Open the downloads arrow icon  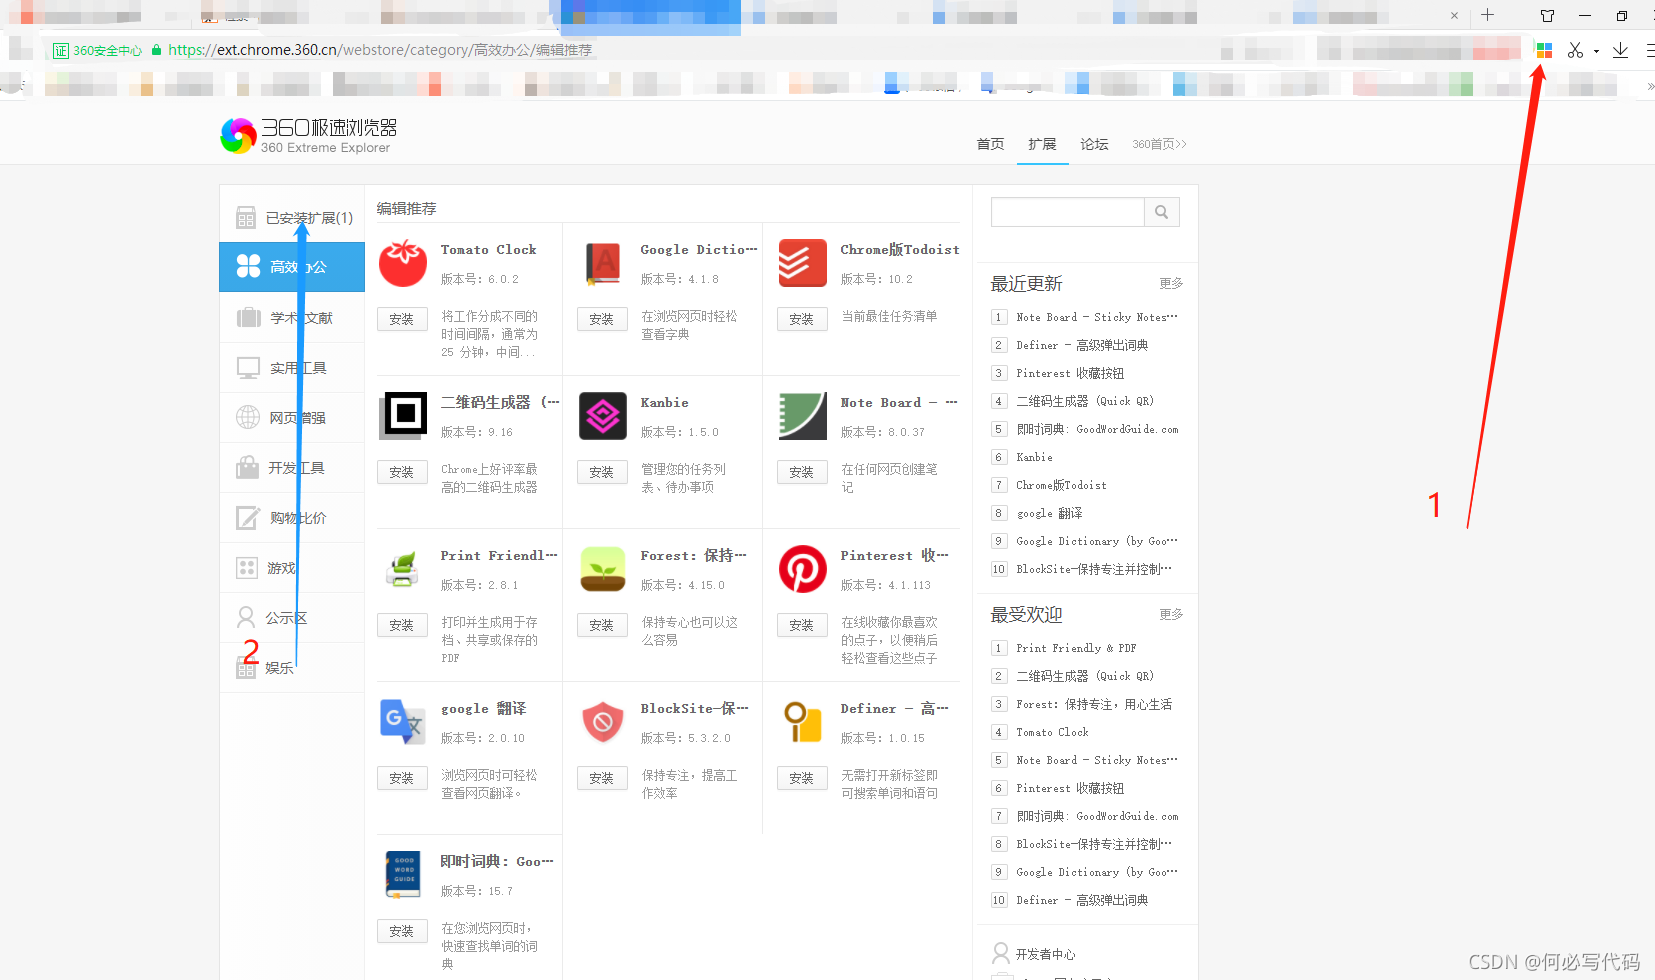pos(1621,50)
